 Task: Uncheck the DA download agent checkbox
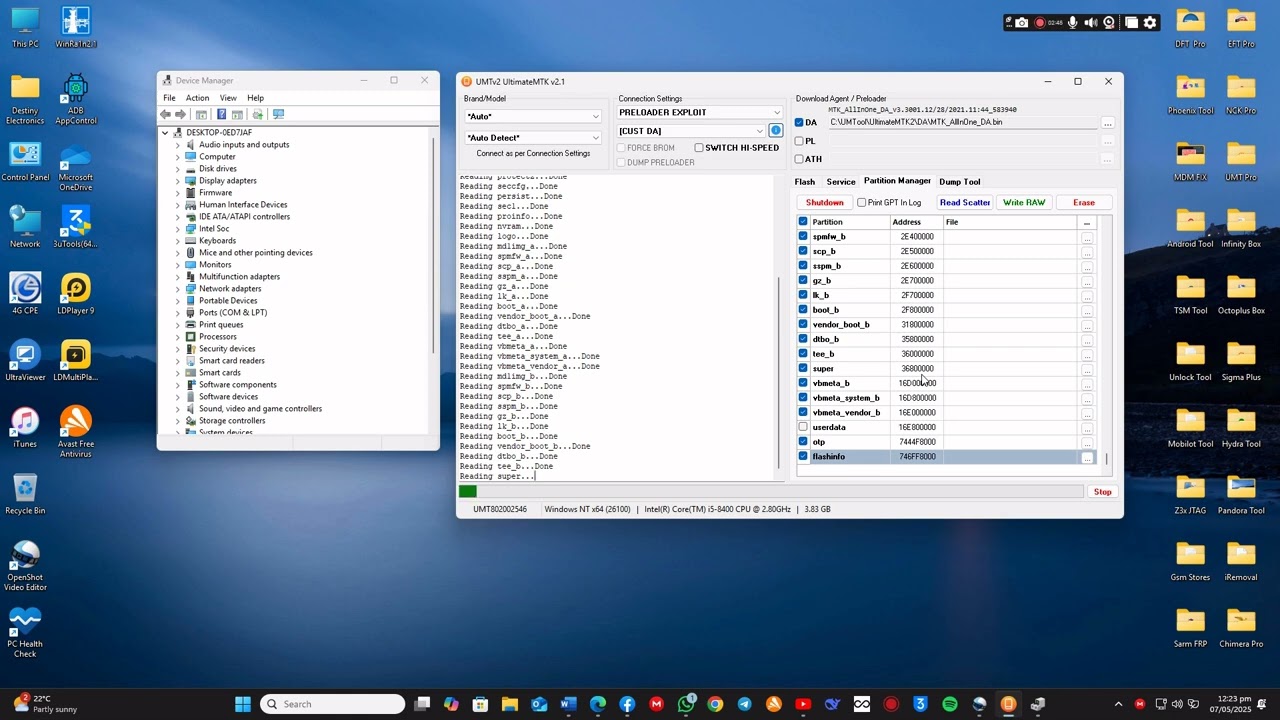pos(799,122)
